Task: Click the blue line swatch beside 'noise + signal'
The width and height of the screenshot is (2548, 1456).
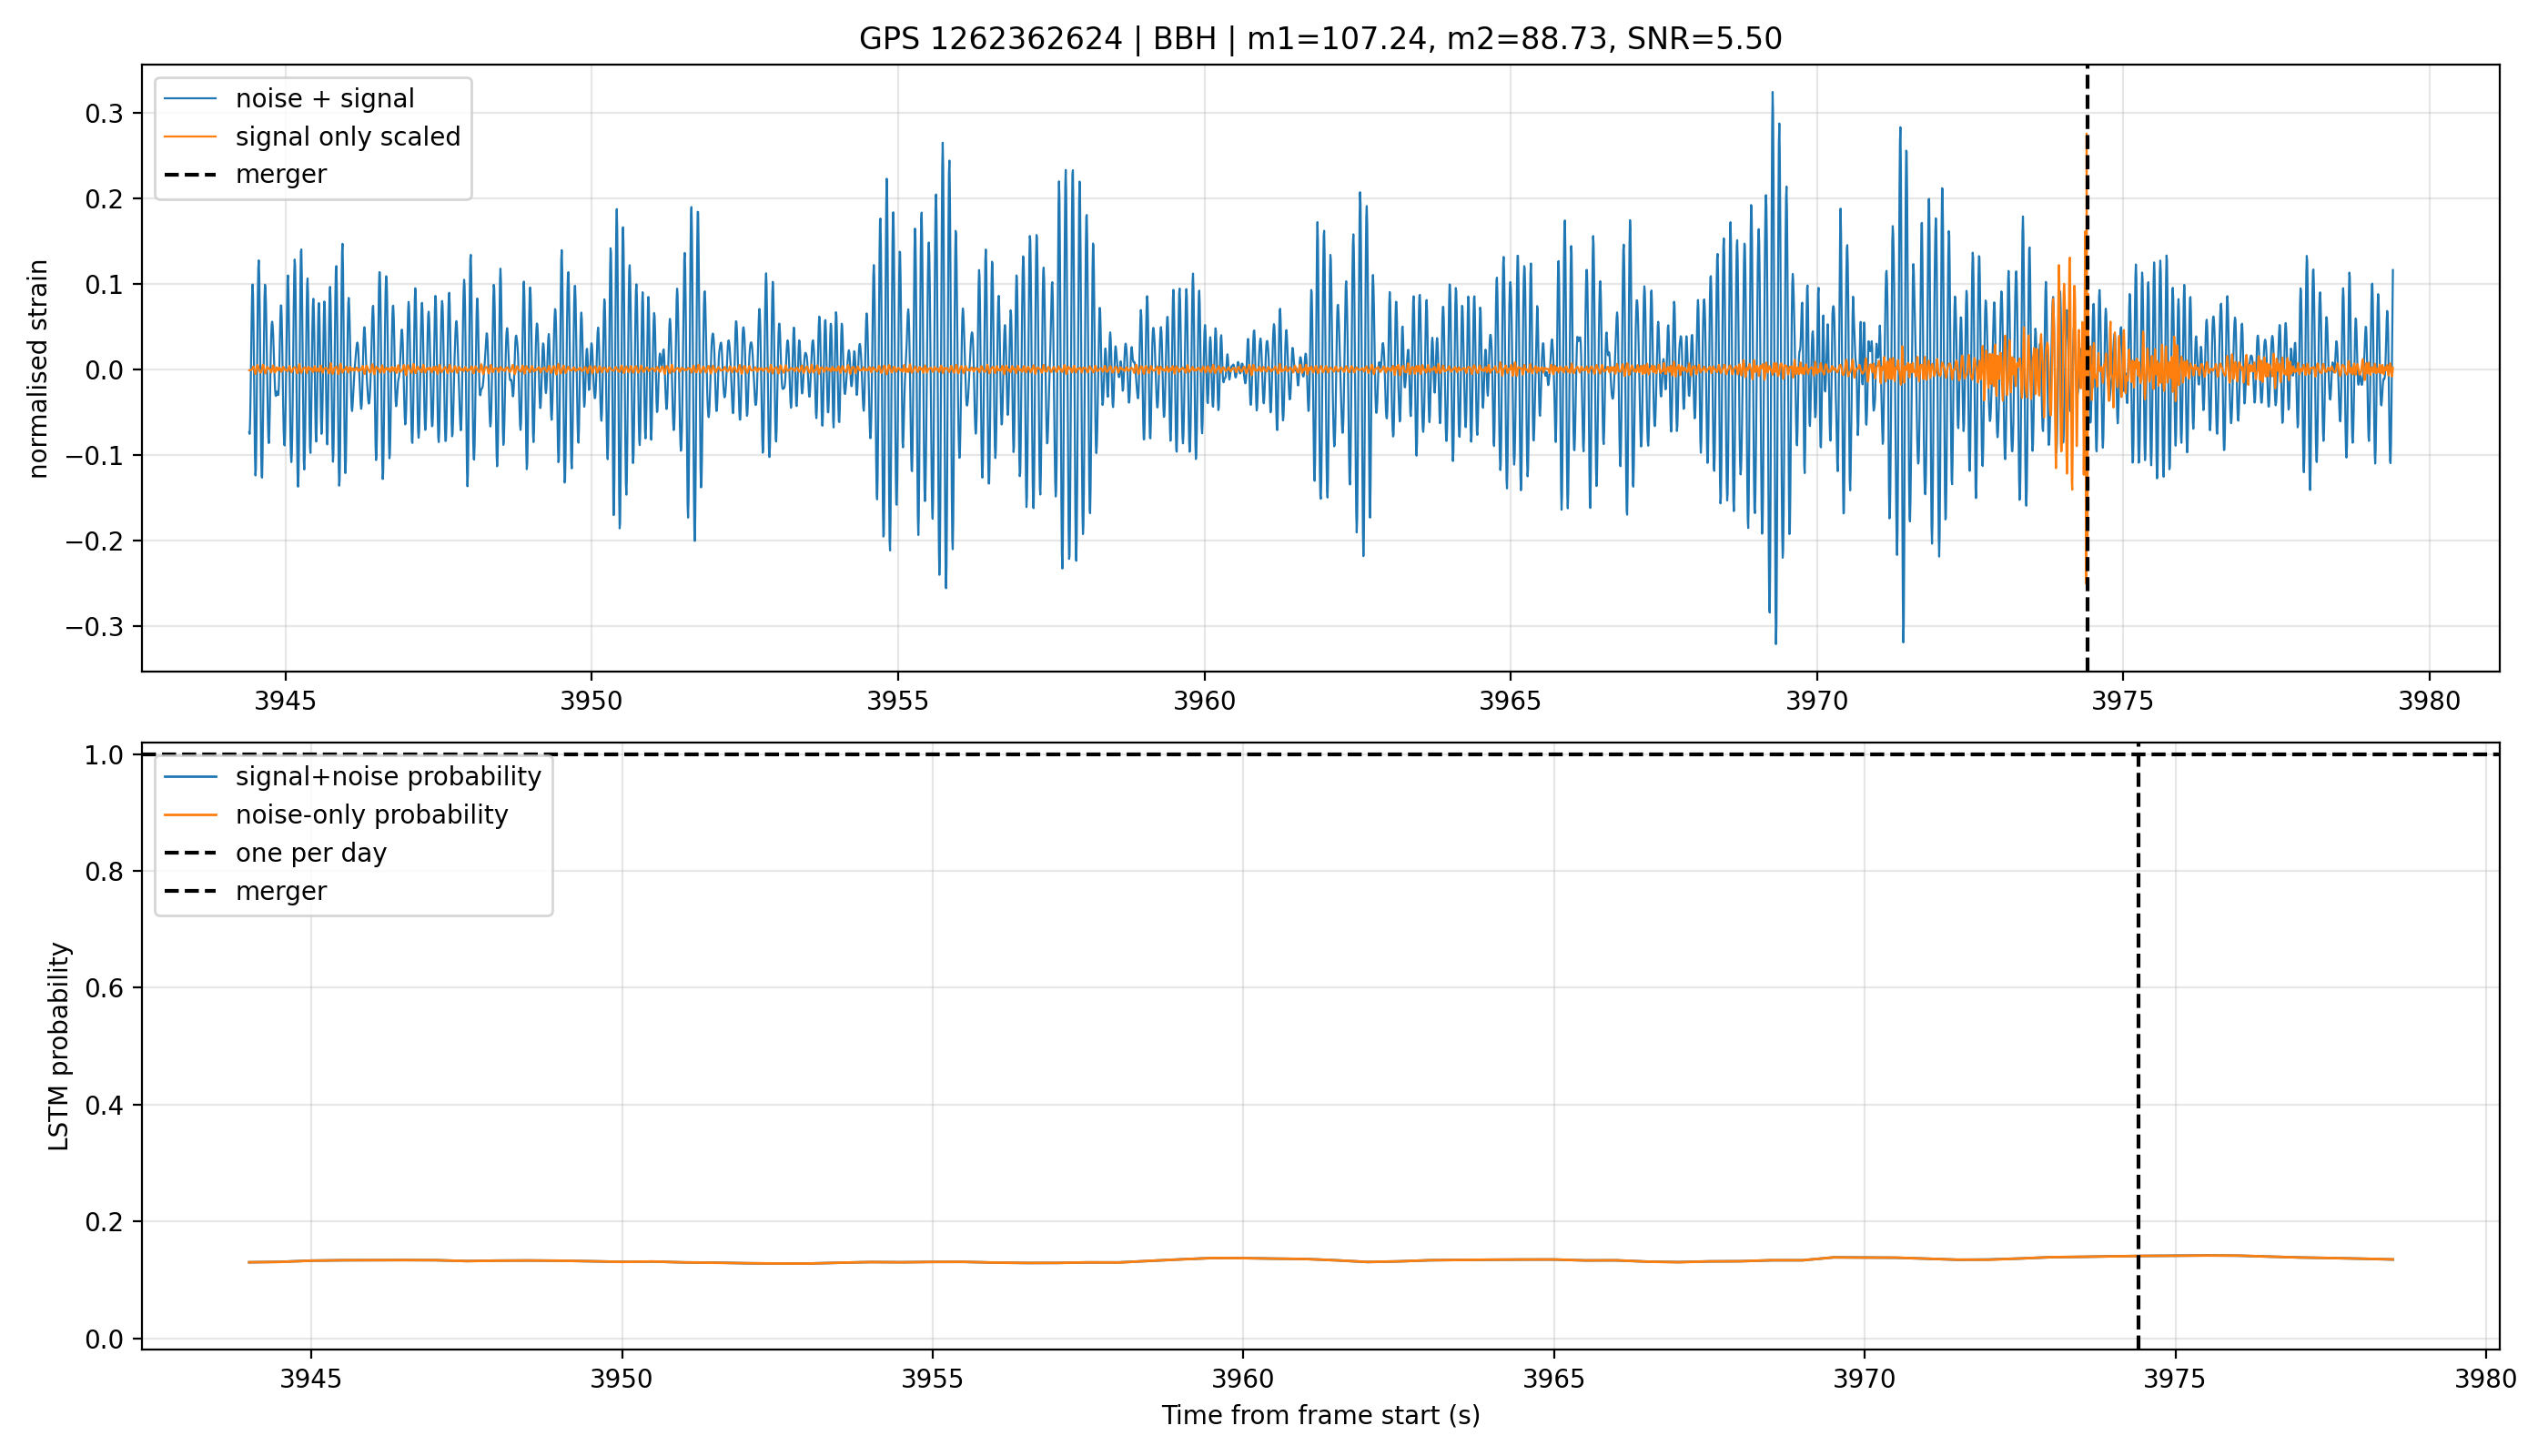Action: pyautogui.click(x=190, y=99)
